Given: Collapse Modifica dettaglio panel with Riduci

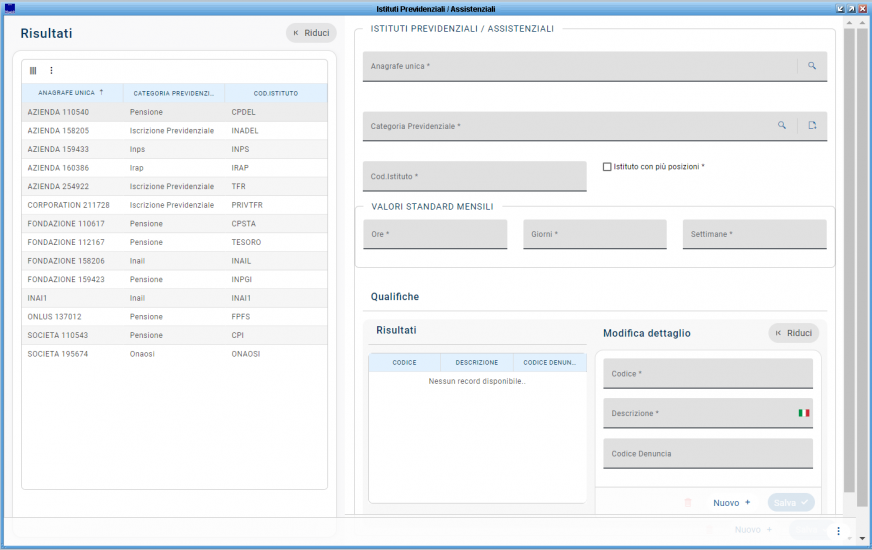Looking at the screenshot, I should tap(793, 333).
